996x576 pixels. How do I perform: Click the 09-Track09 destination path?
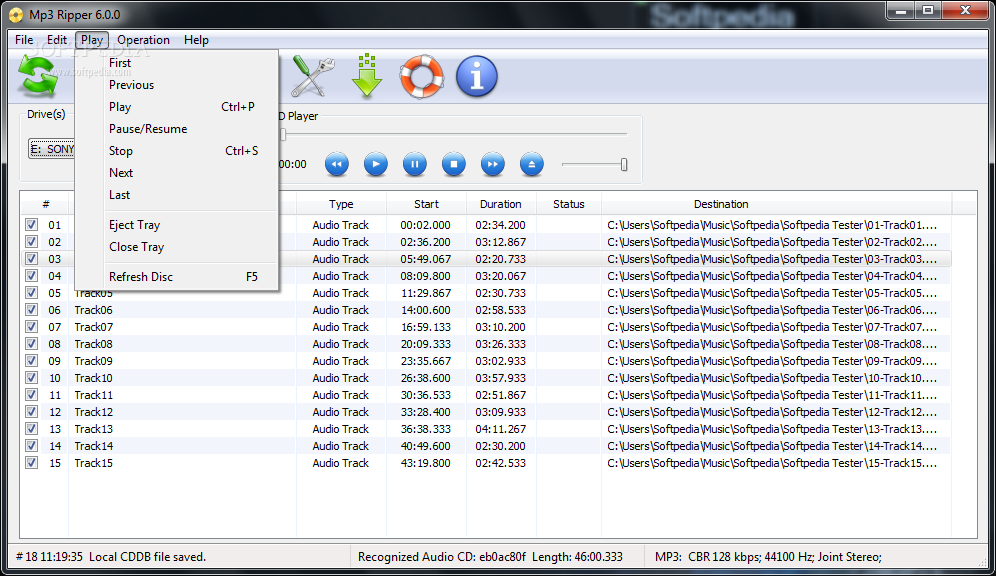pos(772,361)
